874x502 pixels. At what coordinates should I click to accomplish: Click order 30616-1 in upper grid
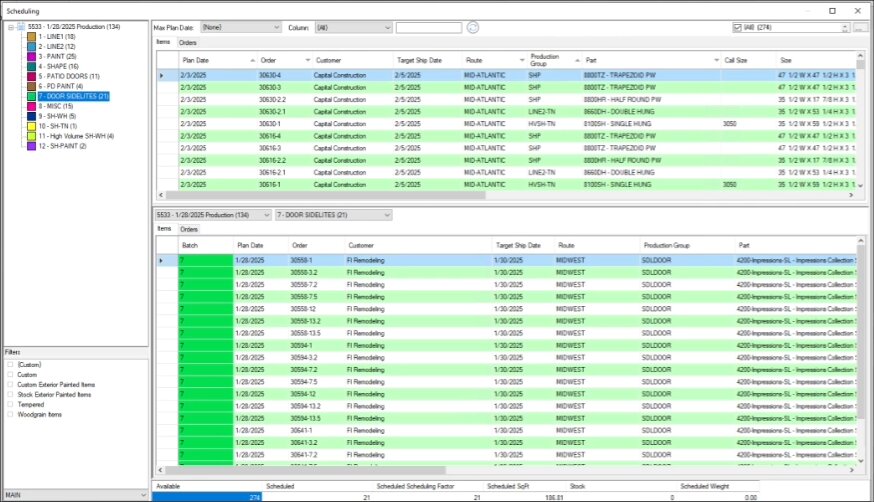(270, 184)
